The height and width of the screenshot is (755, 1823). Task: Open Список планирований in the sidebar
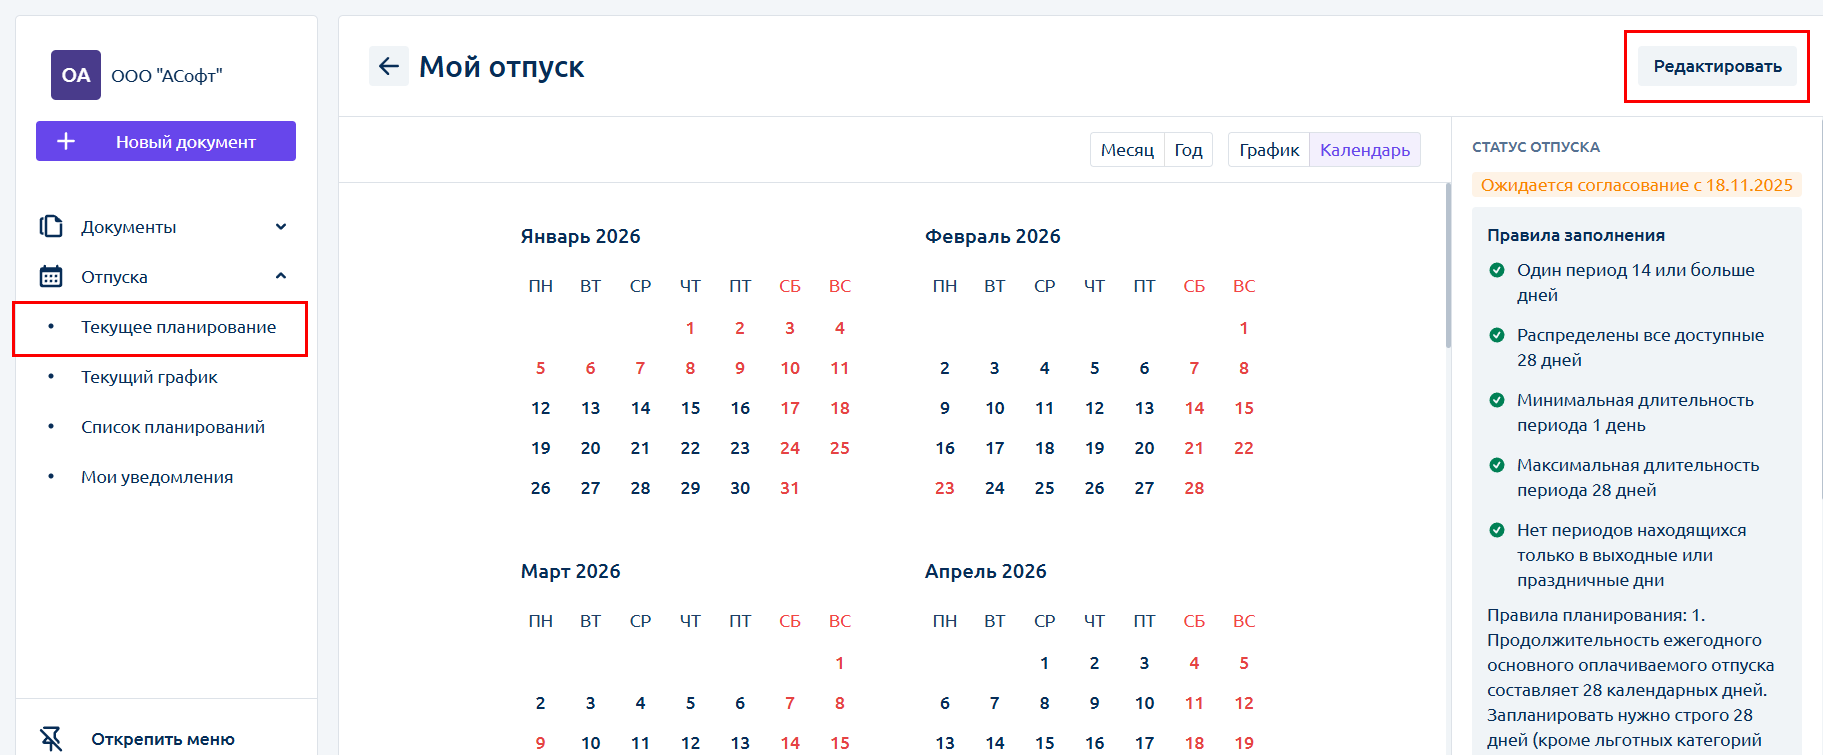point(173,427)
